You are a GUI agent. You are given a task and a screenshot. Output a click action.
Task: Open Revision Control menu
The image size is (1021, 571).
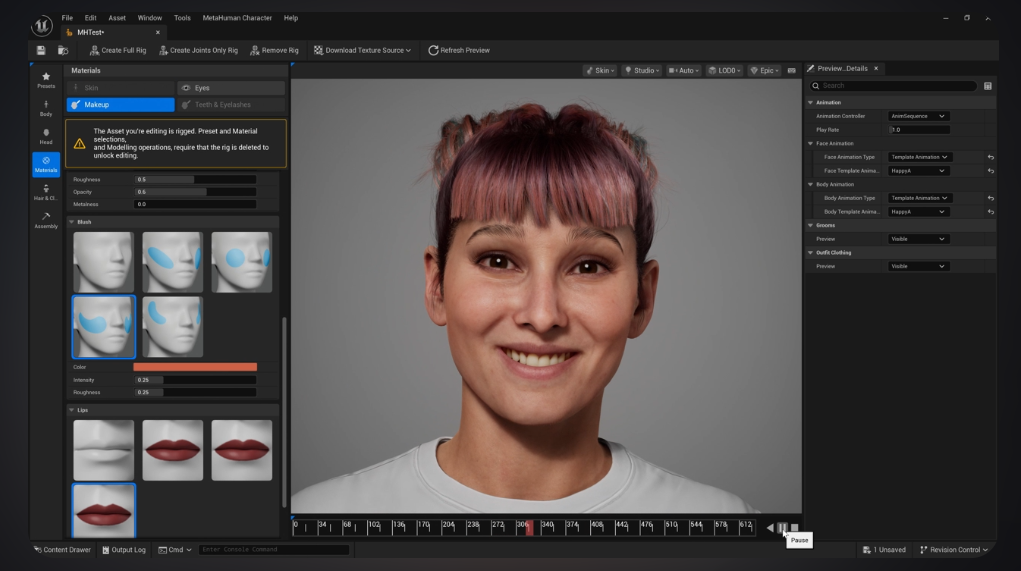954,550
